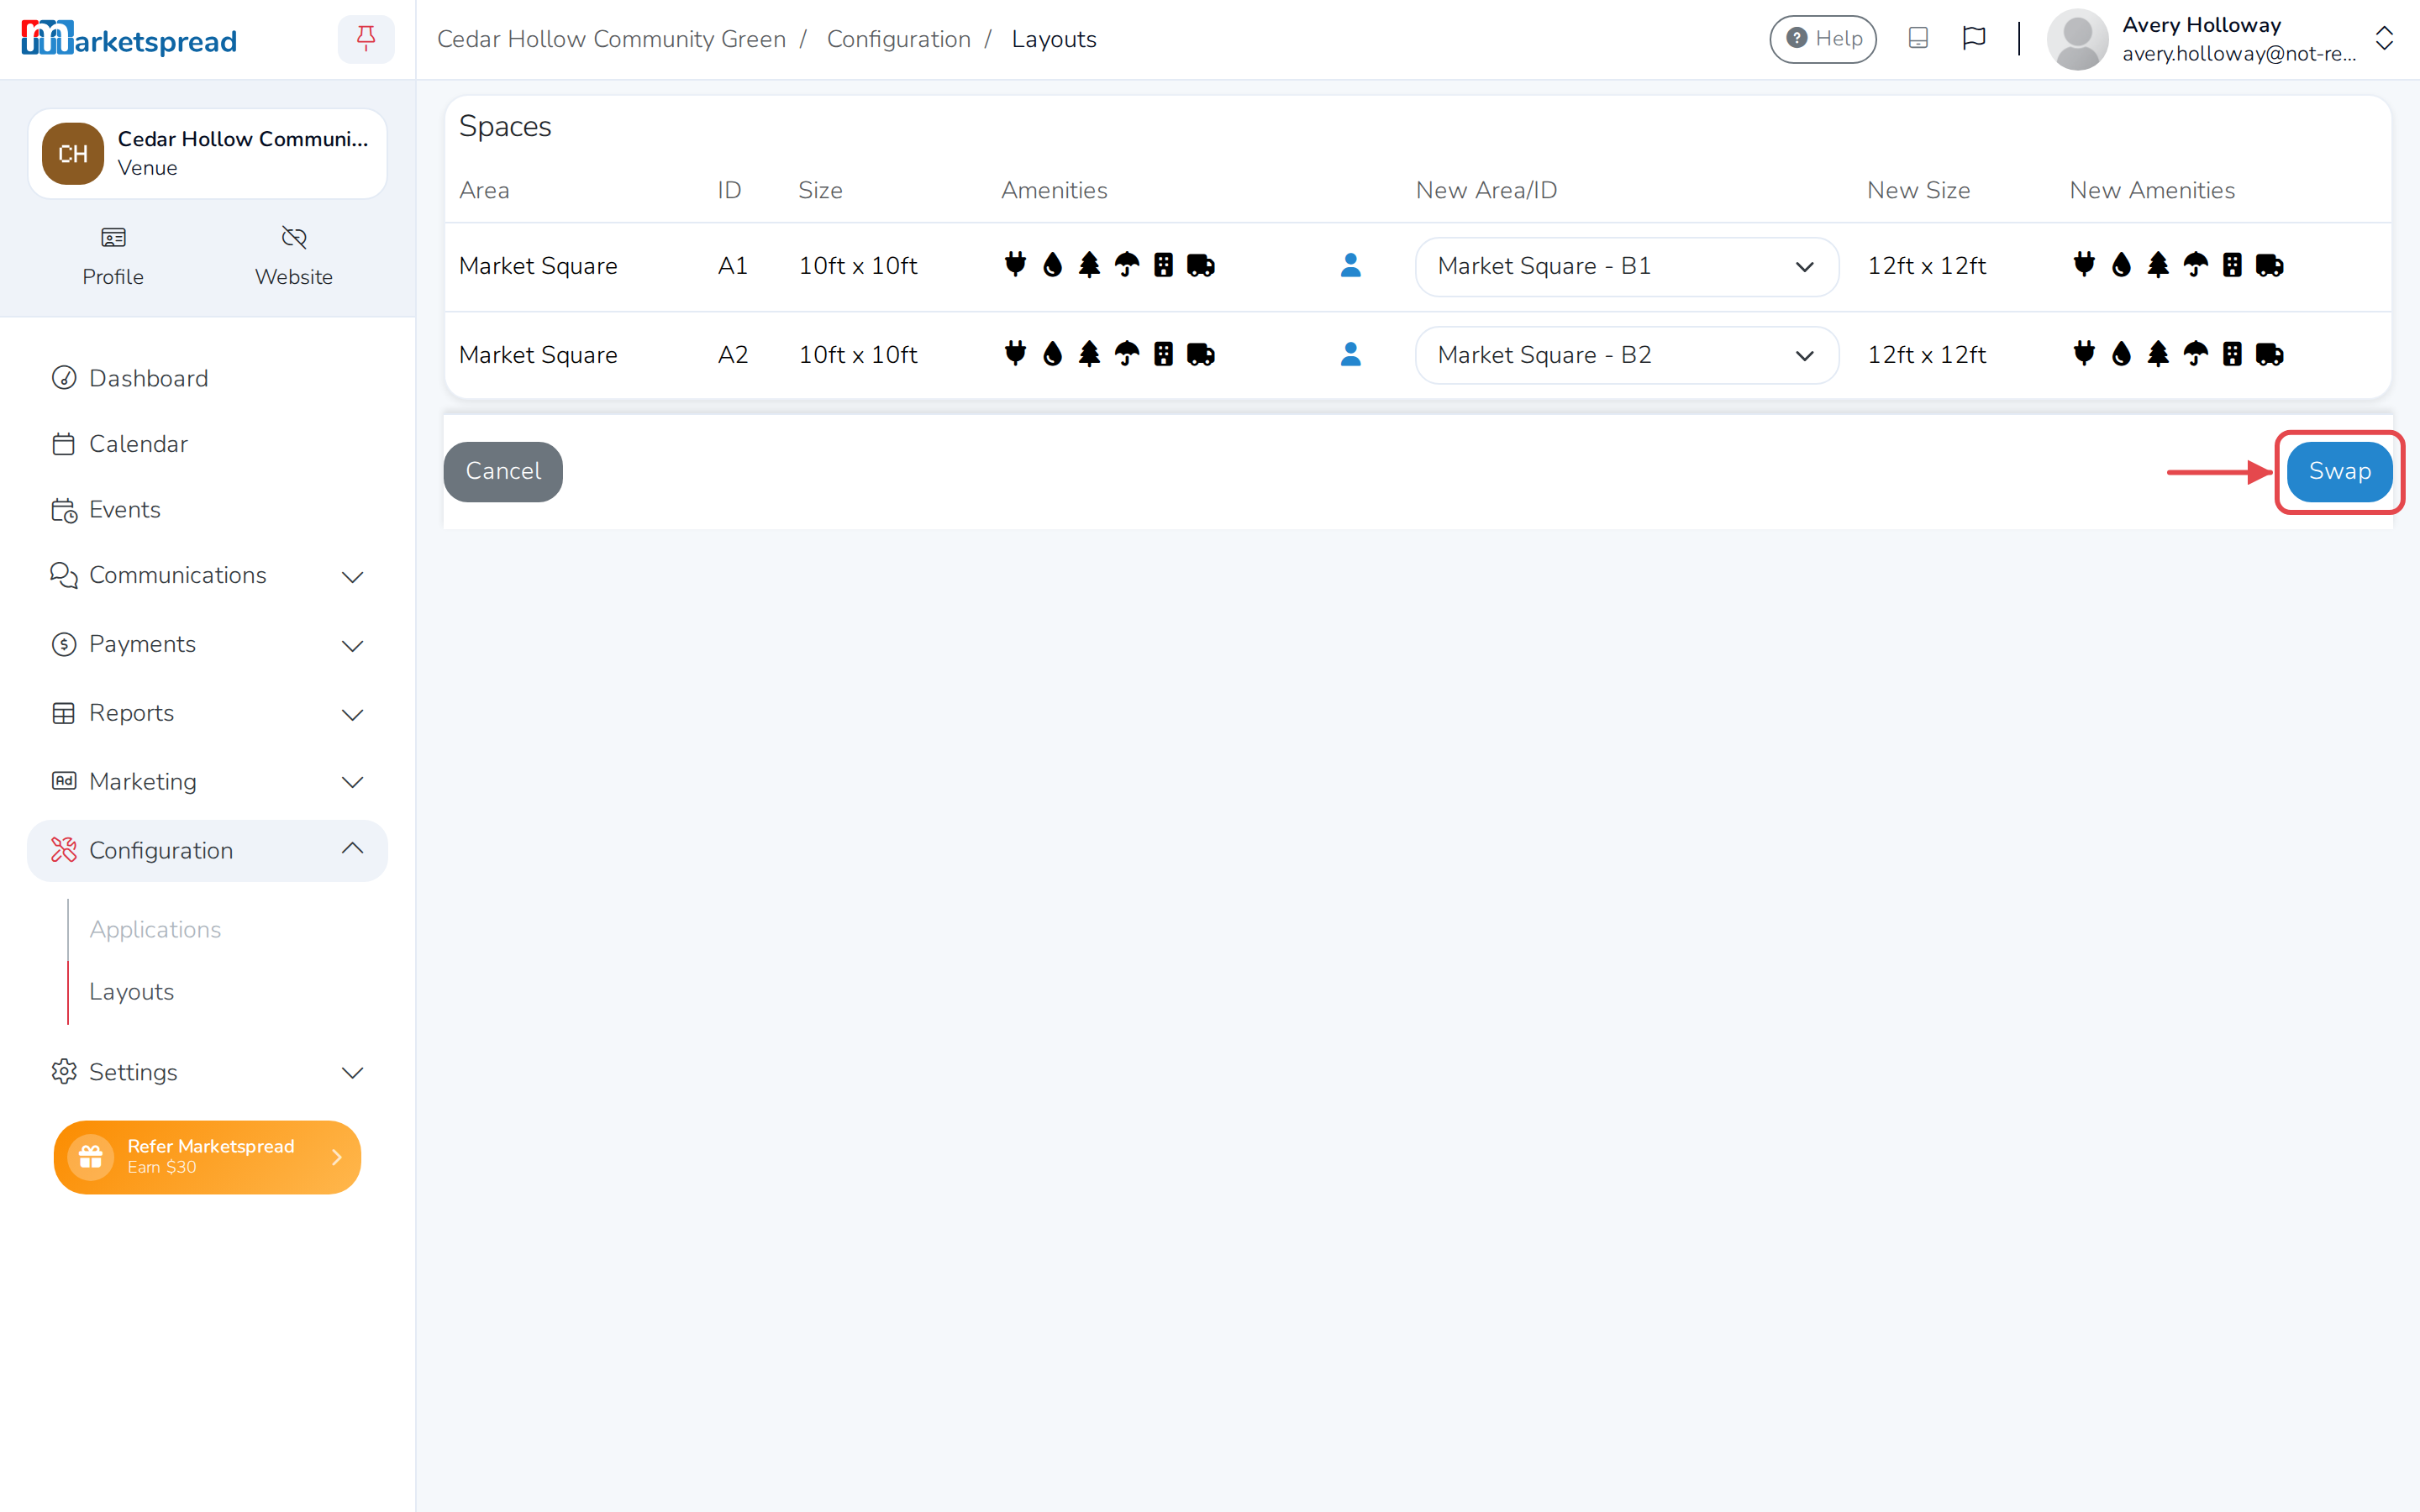The width and height of the screenshot is (2420, 1512).
Task: Expand the Settings menu
Action: coord(207,1072)
